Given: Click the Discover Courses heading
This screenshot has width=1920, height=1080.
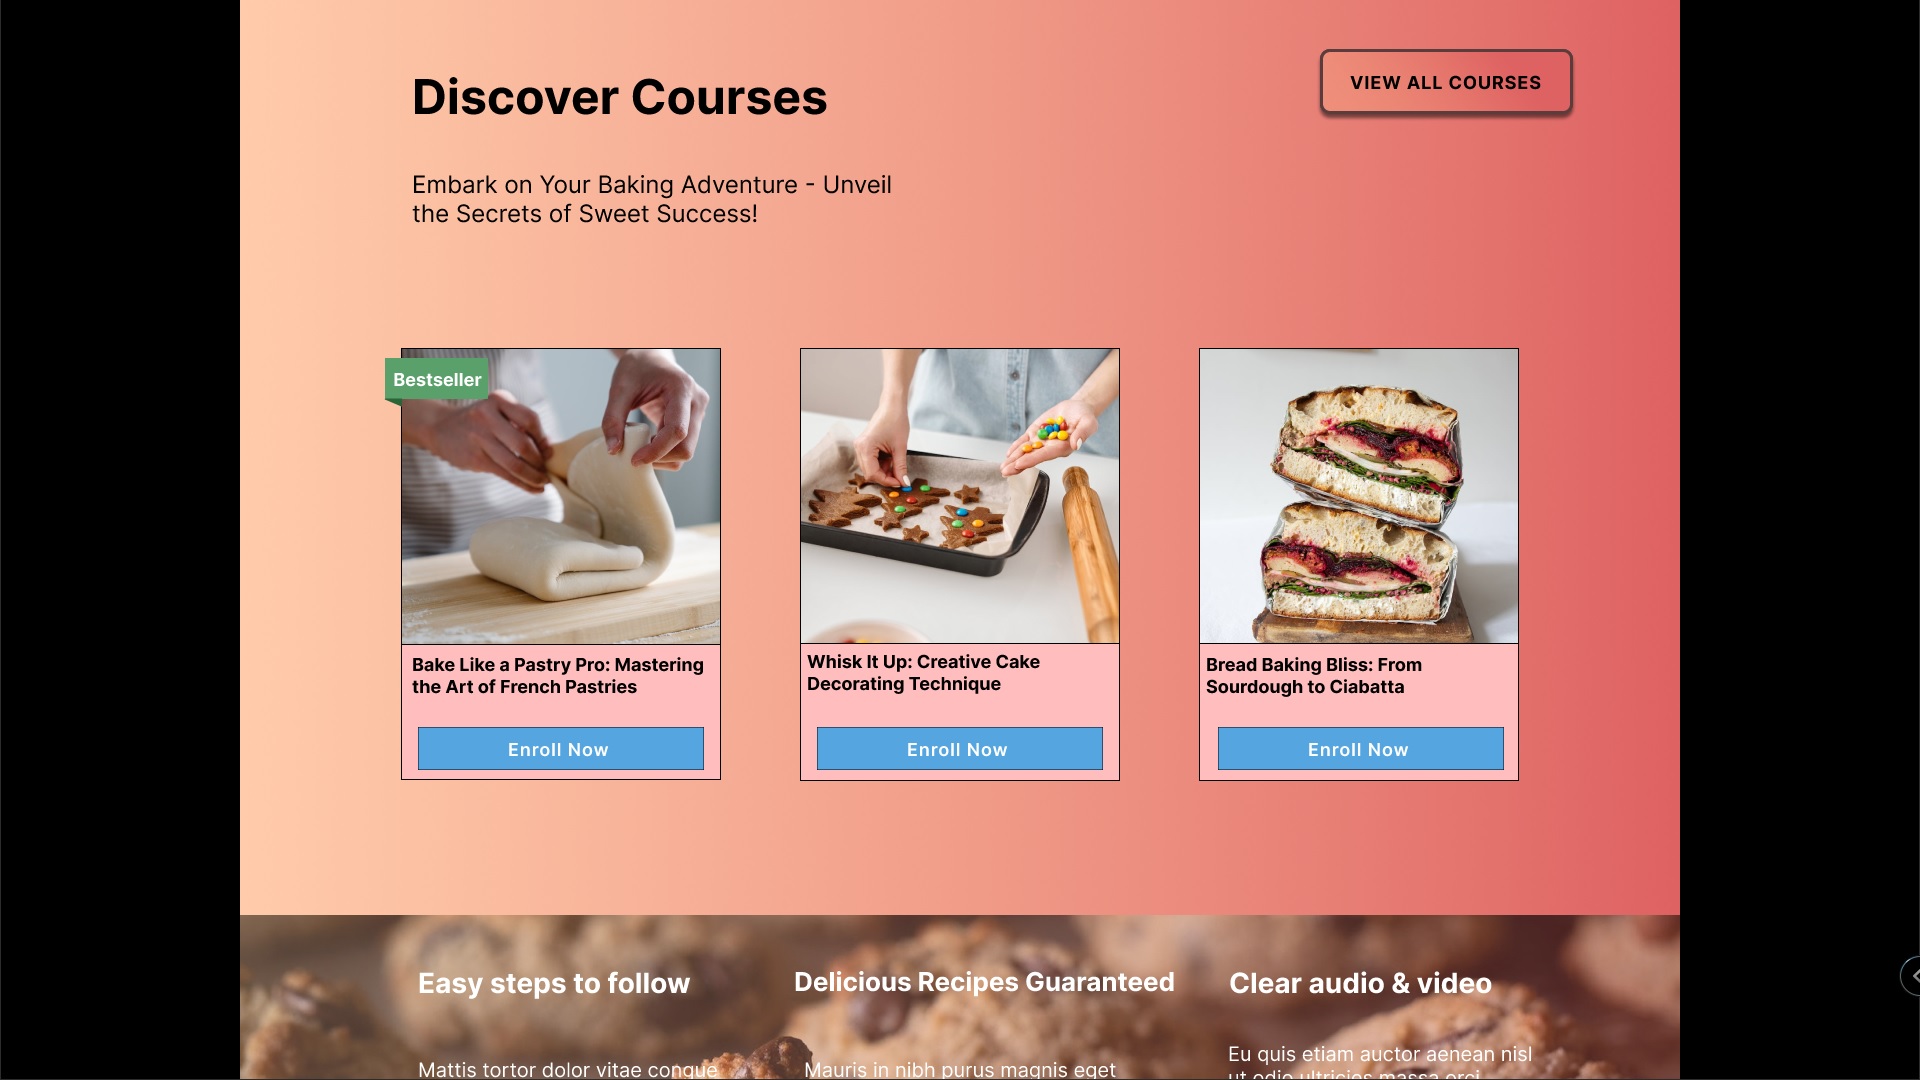Looking at the screenshot, I should click(x=620, y=97).
